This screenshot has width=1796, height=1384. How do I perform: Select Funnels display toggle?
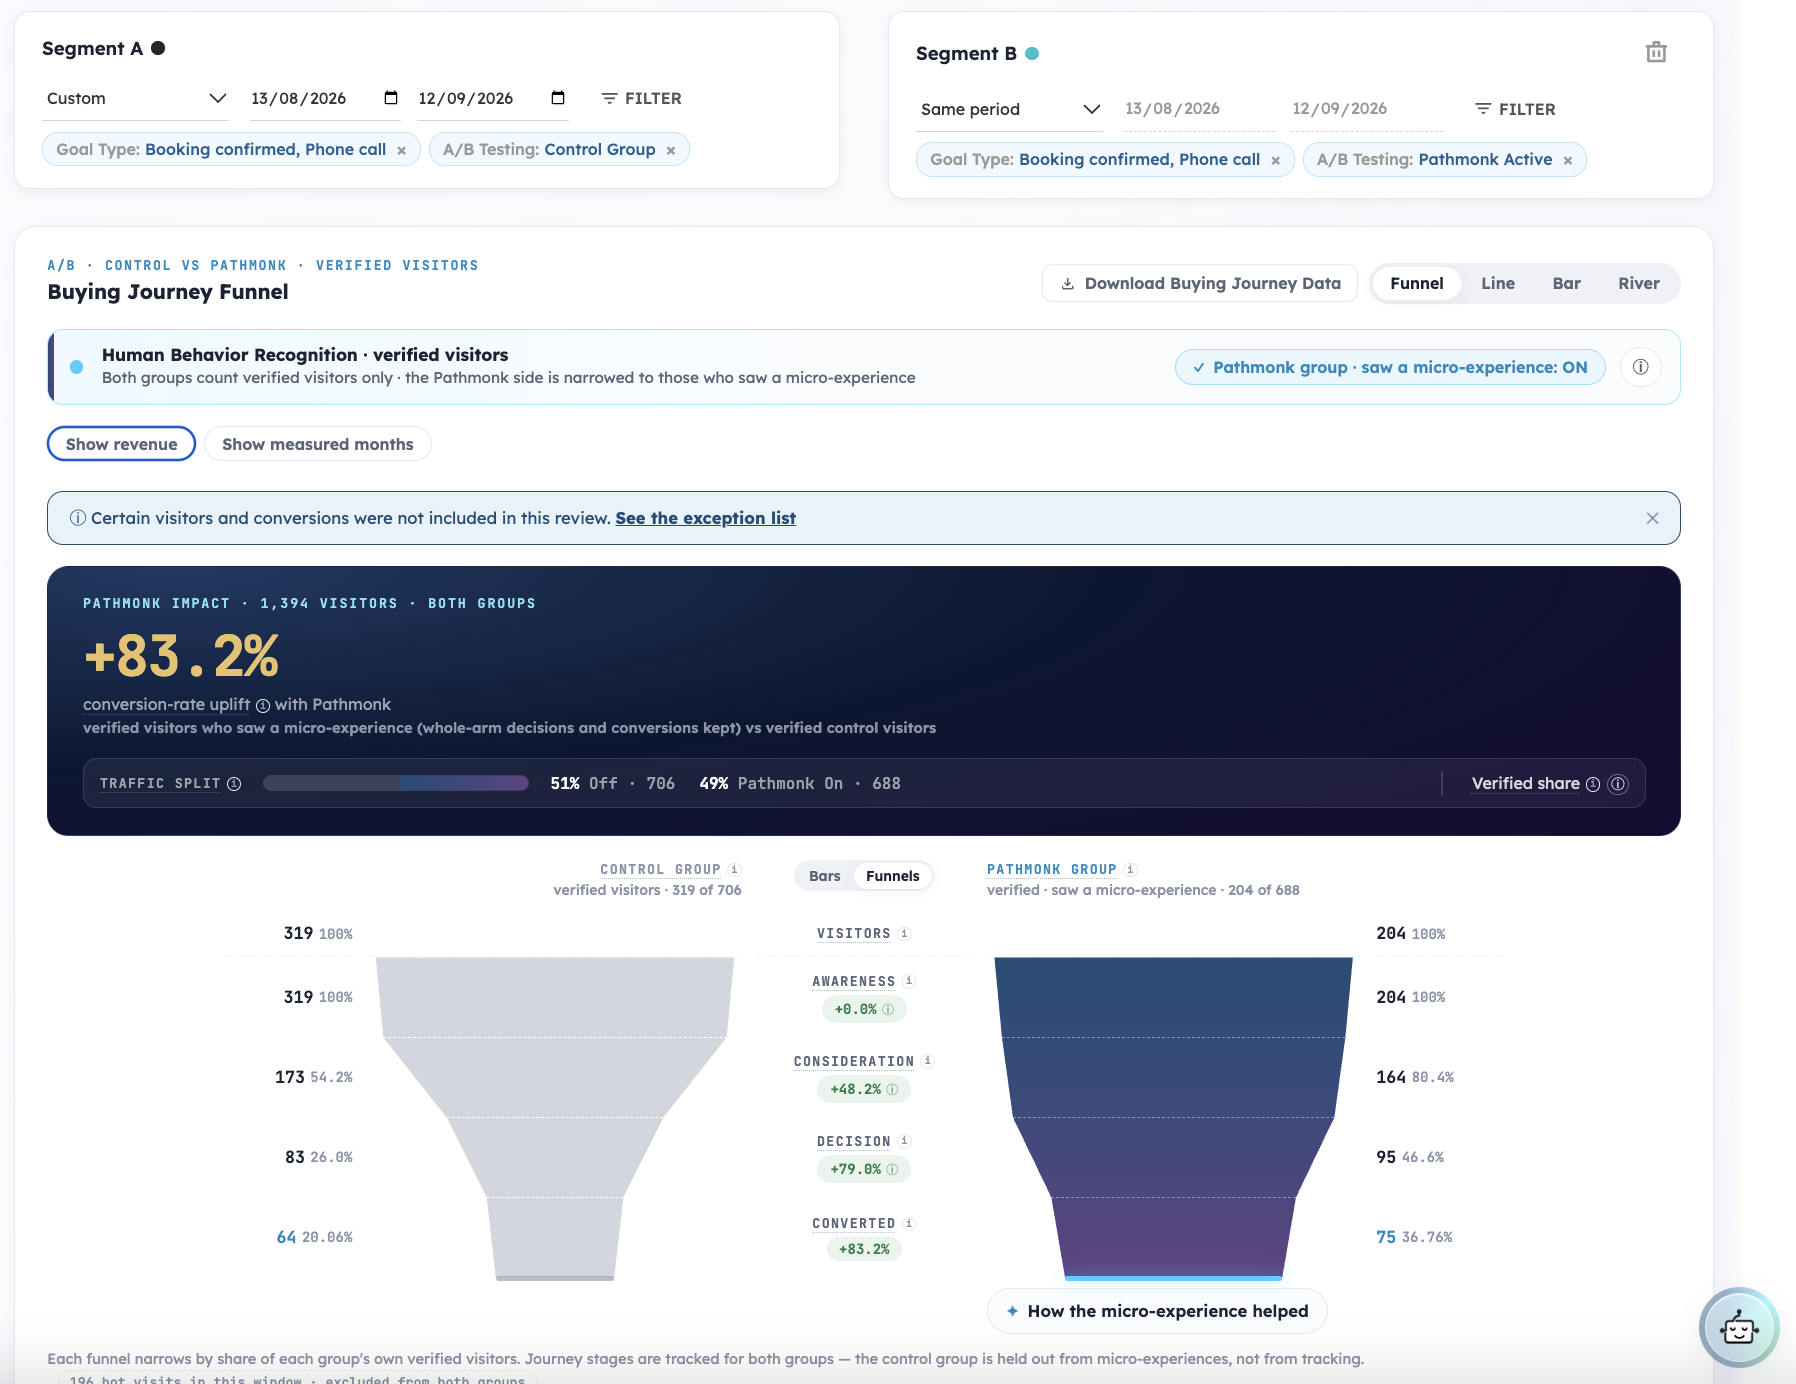click(892, 876)
